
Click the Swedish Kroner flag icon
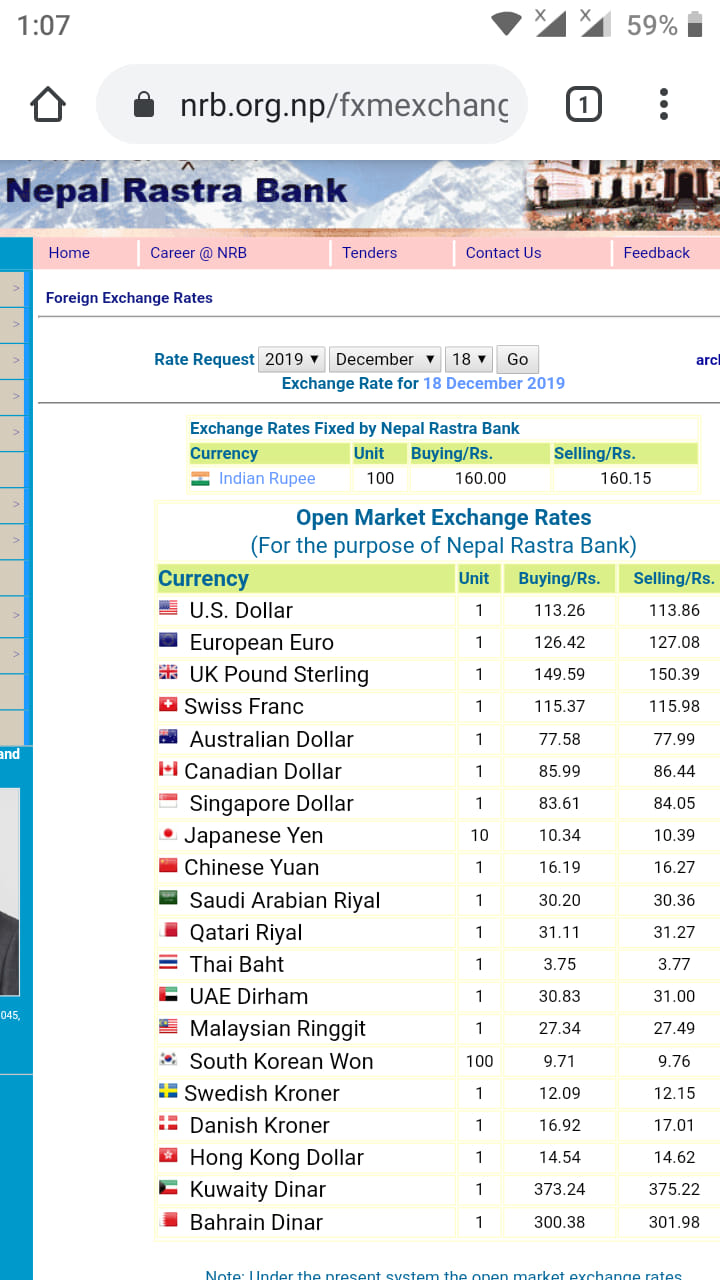168,1091
